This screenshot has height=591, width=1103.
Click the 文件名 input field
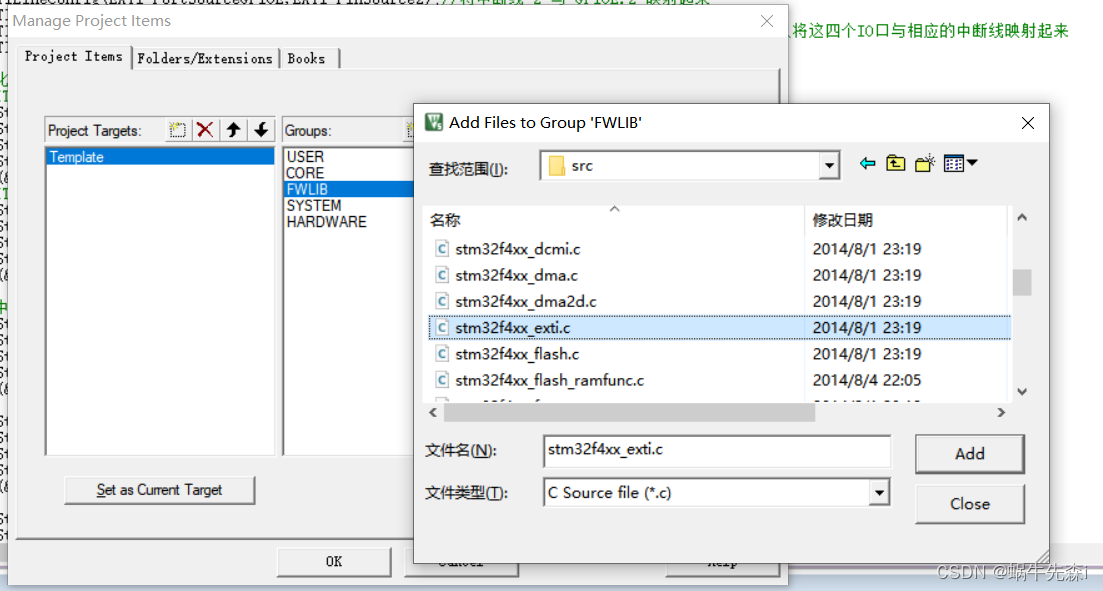click(717, 450)
